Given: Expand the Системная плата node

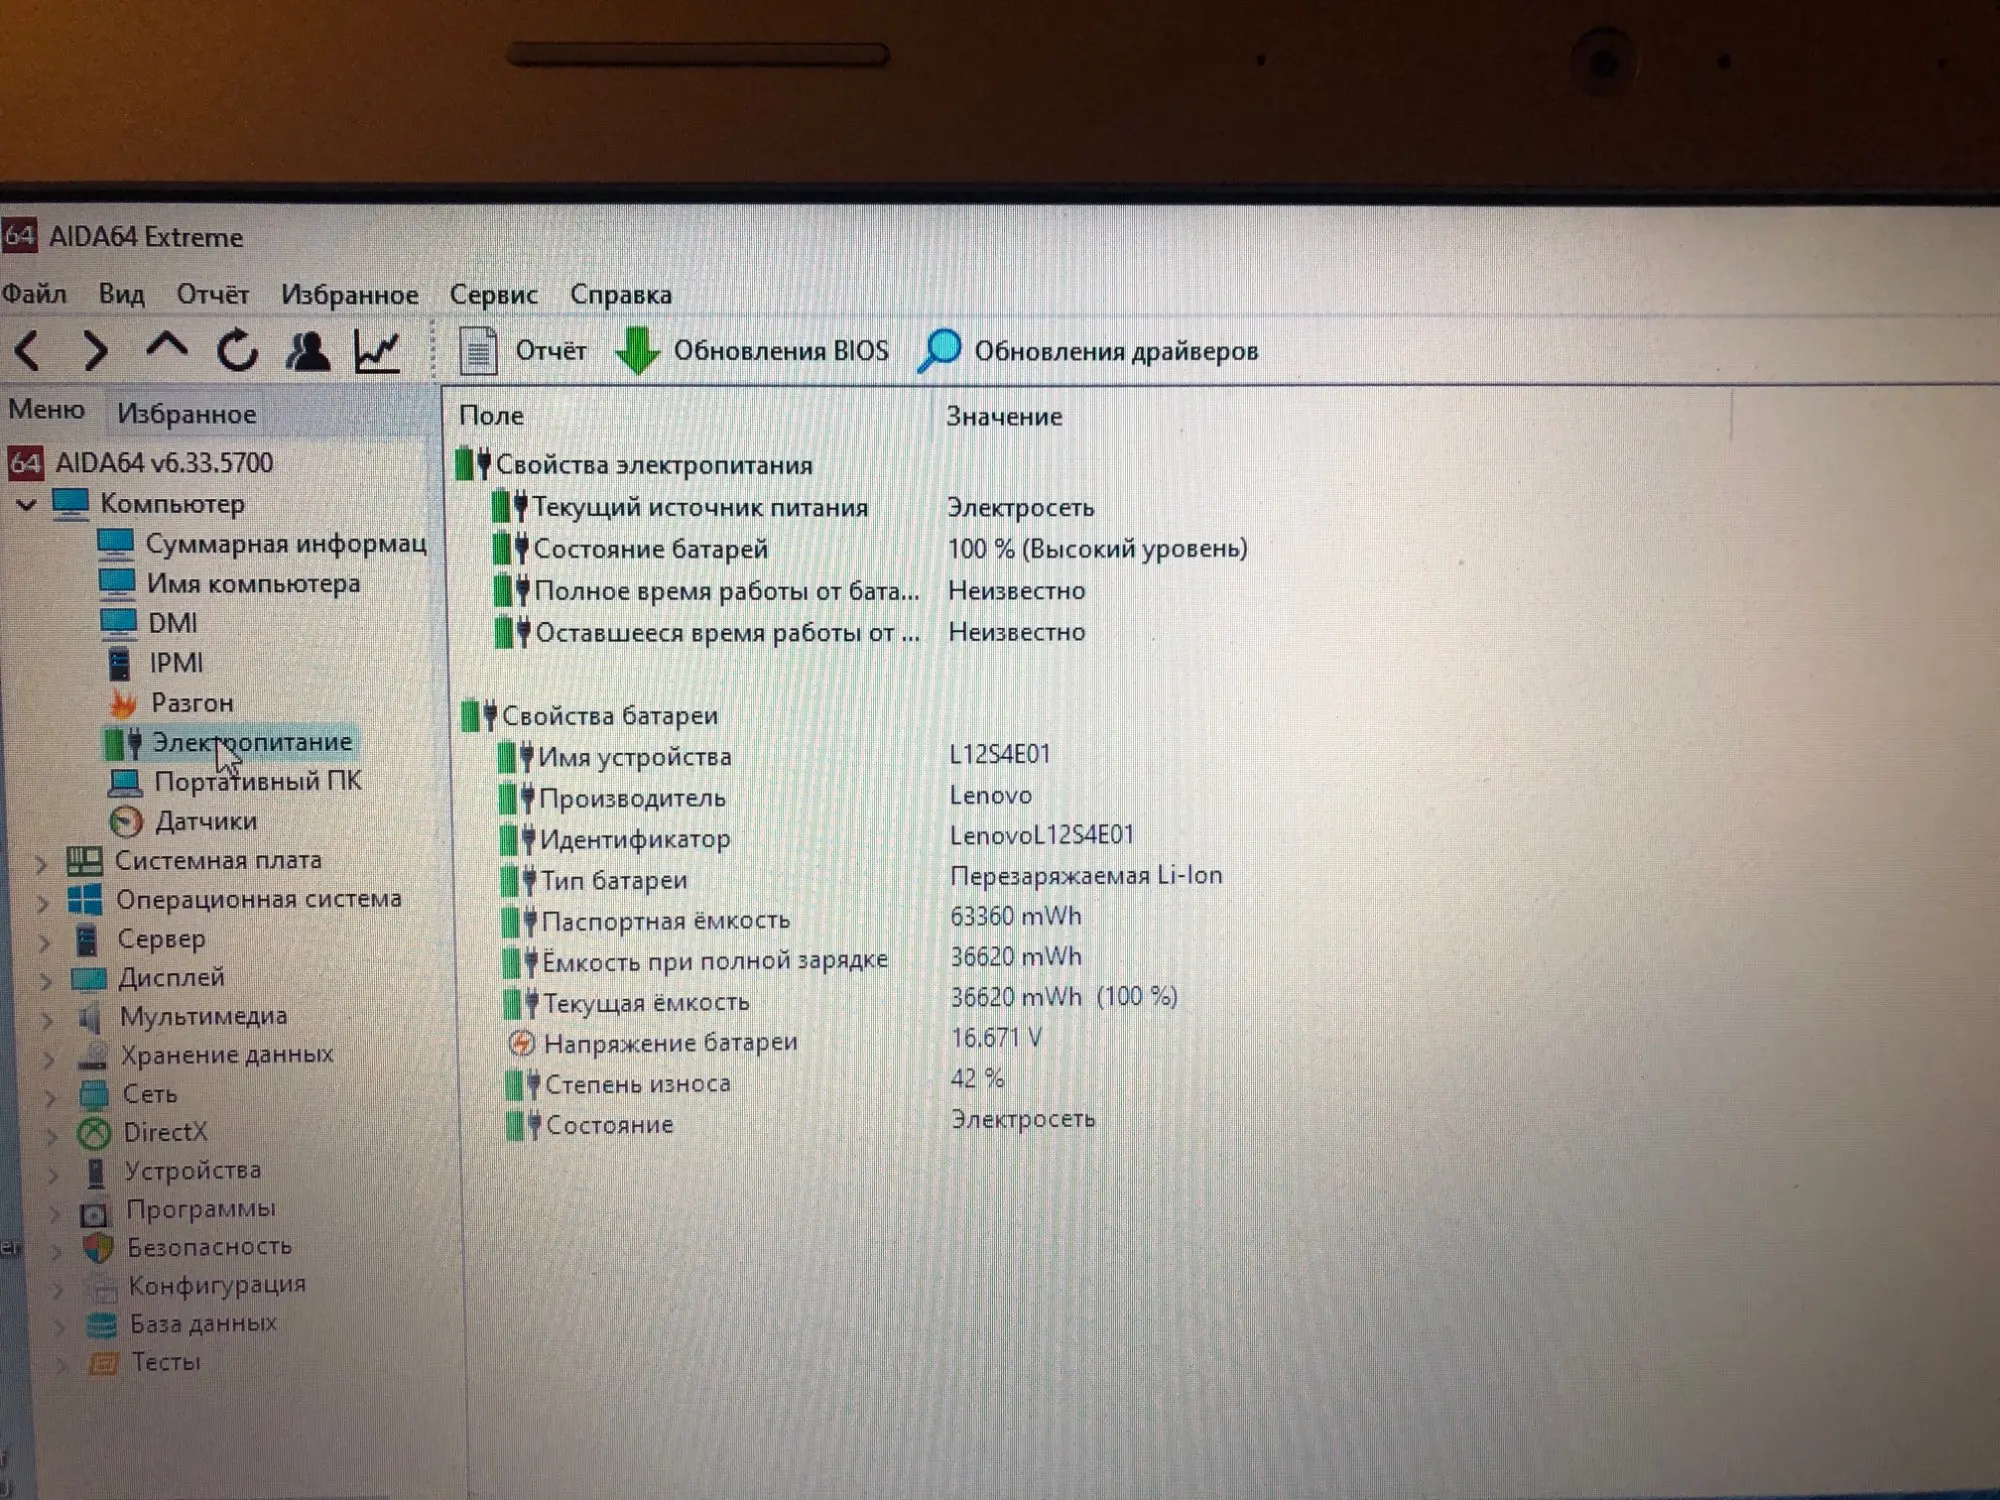Looking at the screenshot, I should click(x=41, y=862).
